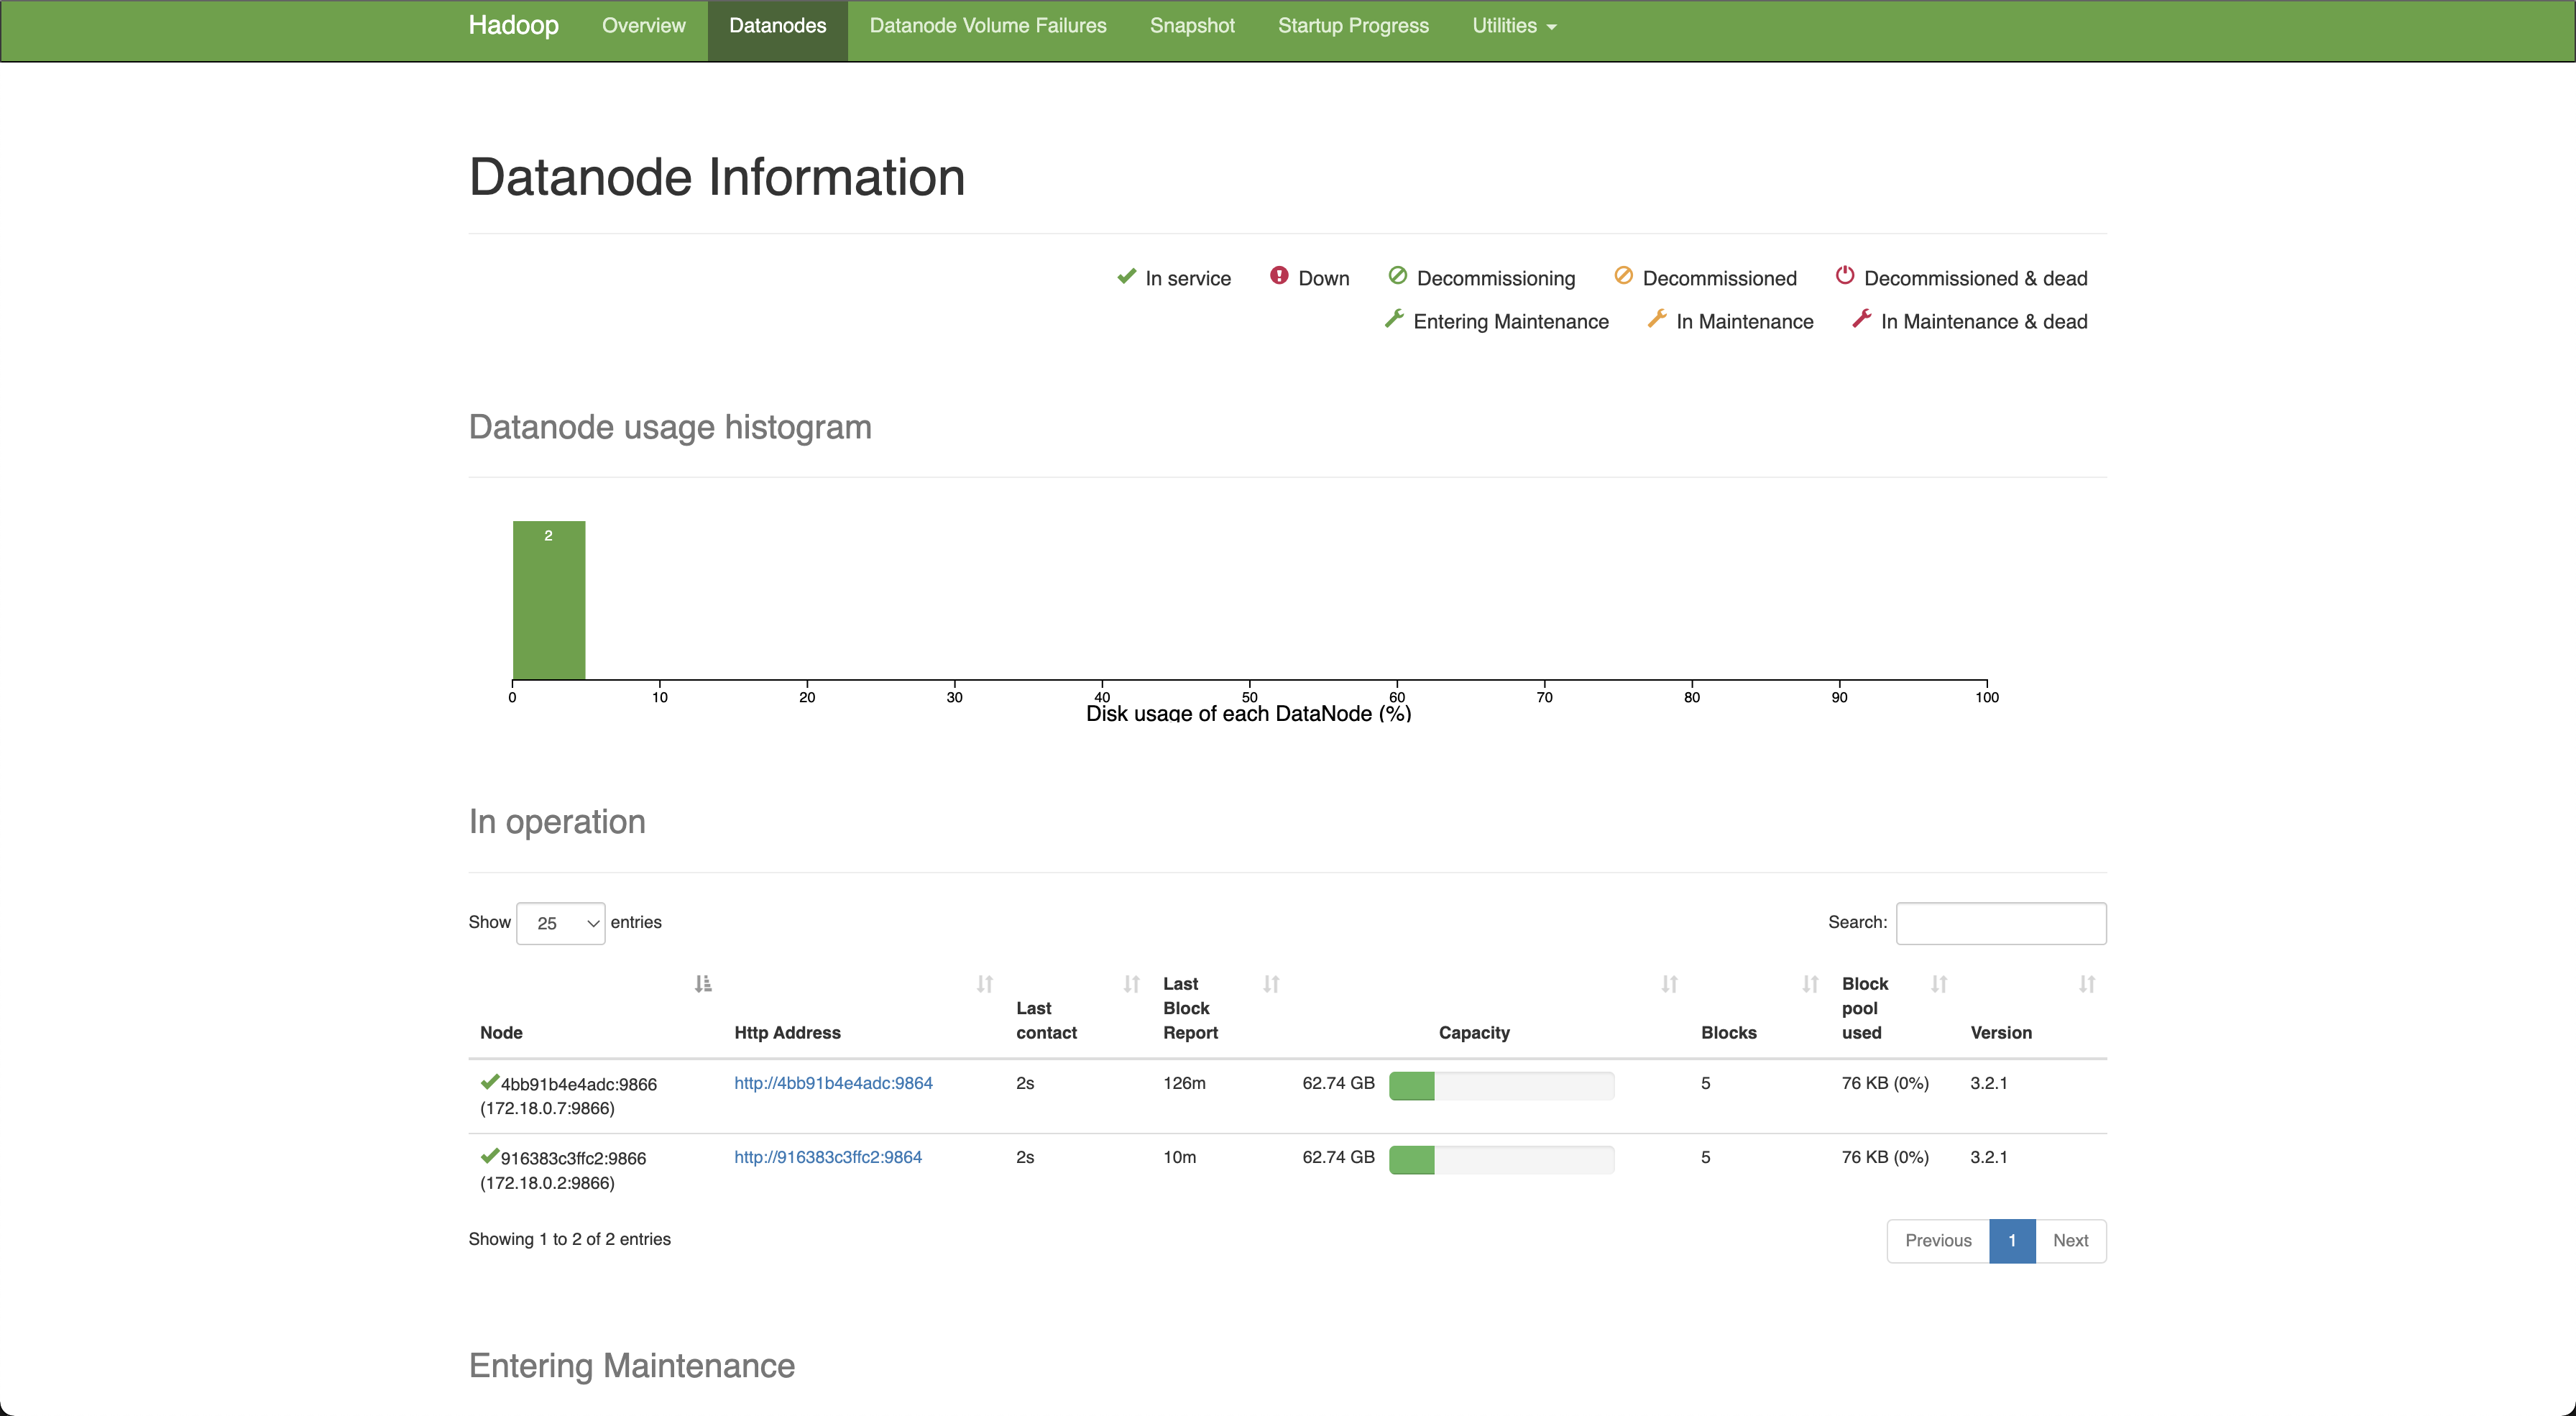This screenshot has width=2576, height=1416.
Task: Open link http://4bb91b4e4adc:9864
Action: click(x=833, y=1083)
